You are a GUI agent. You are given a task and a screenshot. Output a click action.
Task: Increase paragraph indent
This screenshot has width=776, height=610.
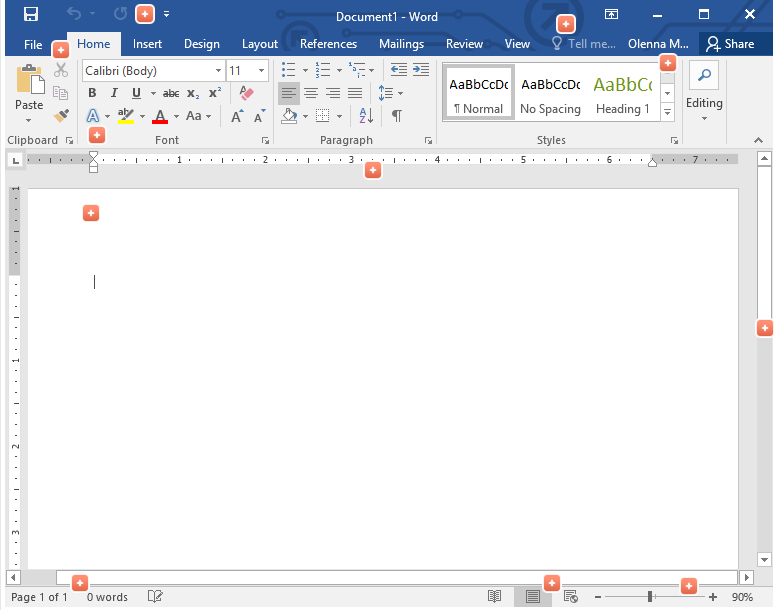[x=421, y=70]
